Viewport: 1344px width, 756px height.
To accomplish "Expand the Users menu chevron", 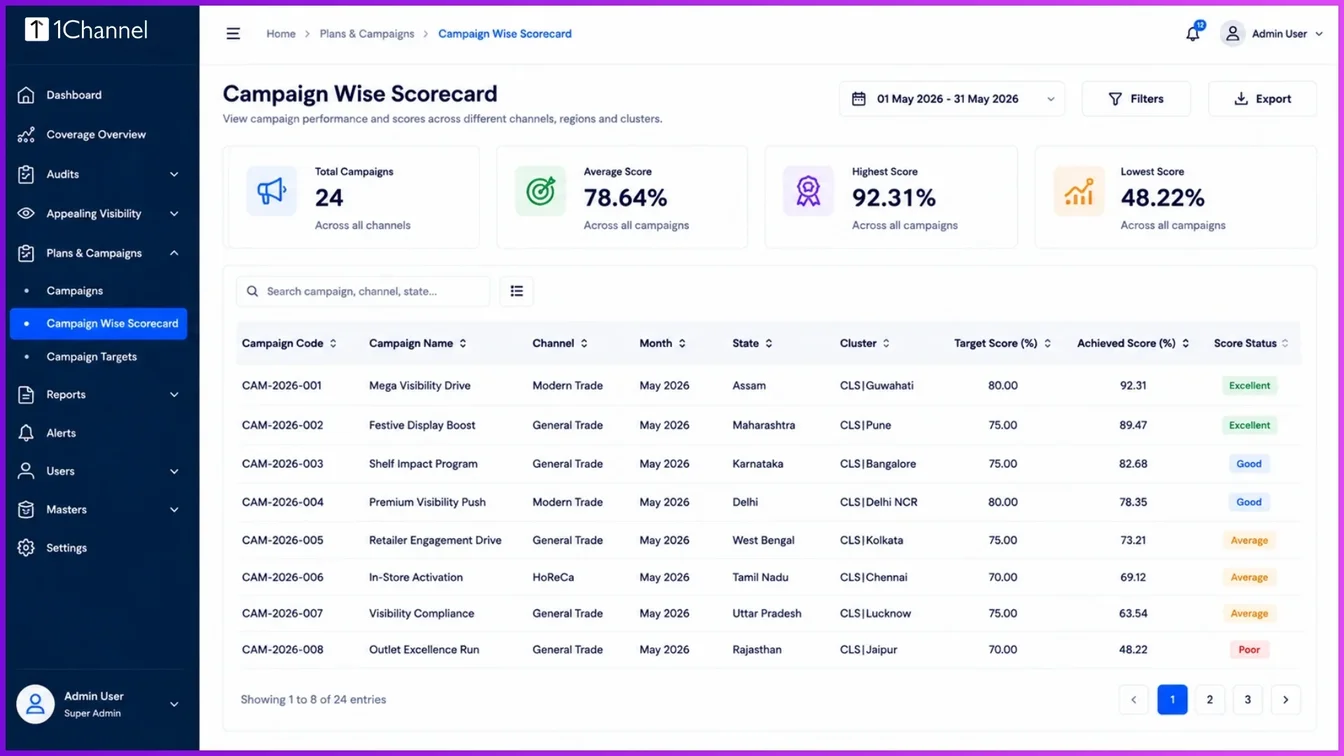I will [x=174, y=471].
